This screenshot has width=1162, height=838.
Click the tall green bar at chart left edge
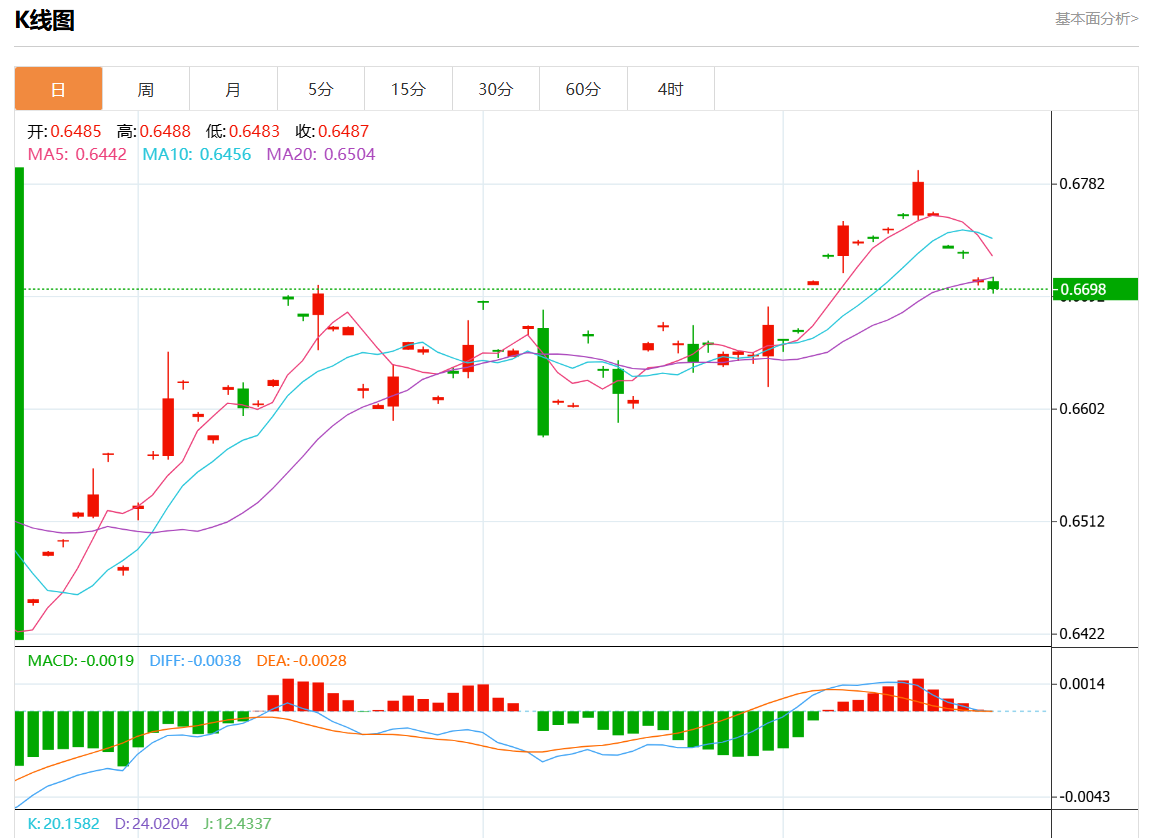tap(19, 404)
